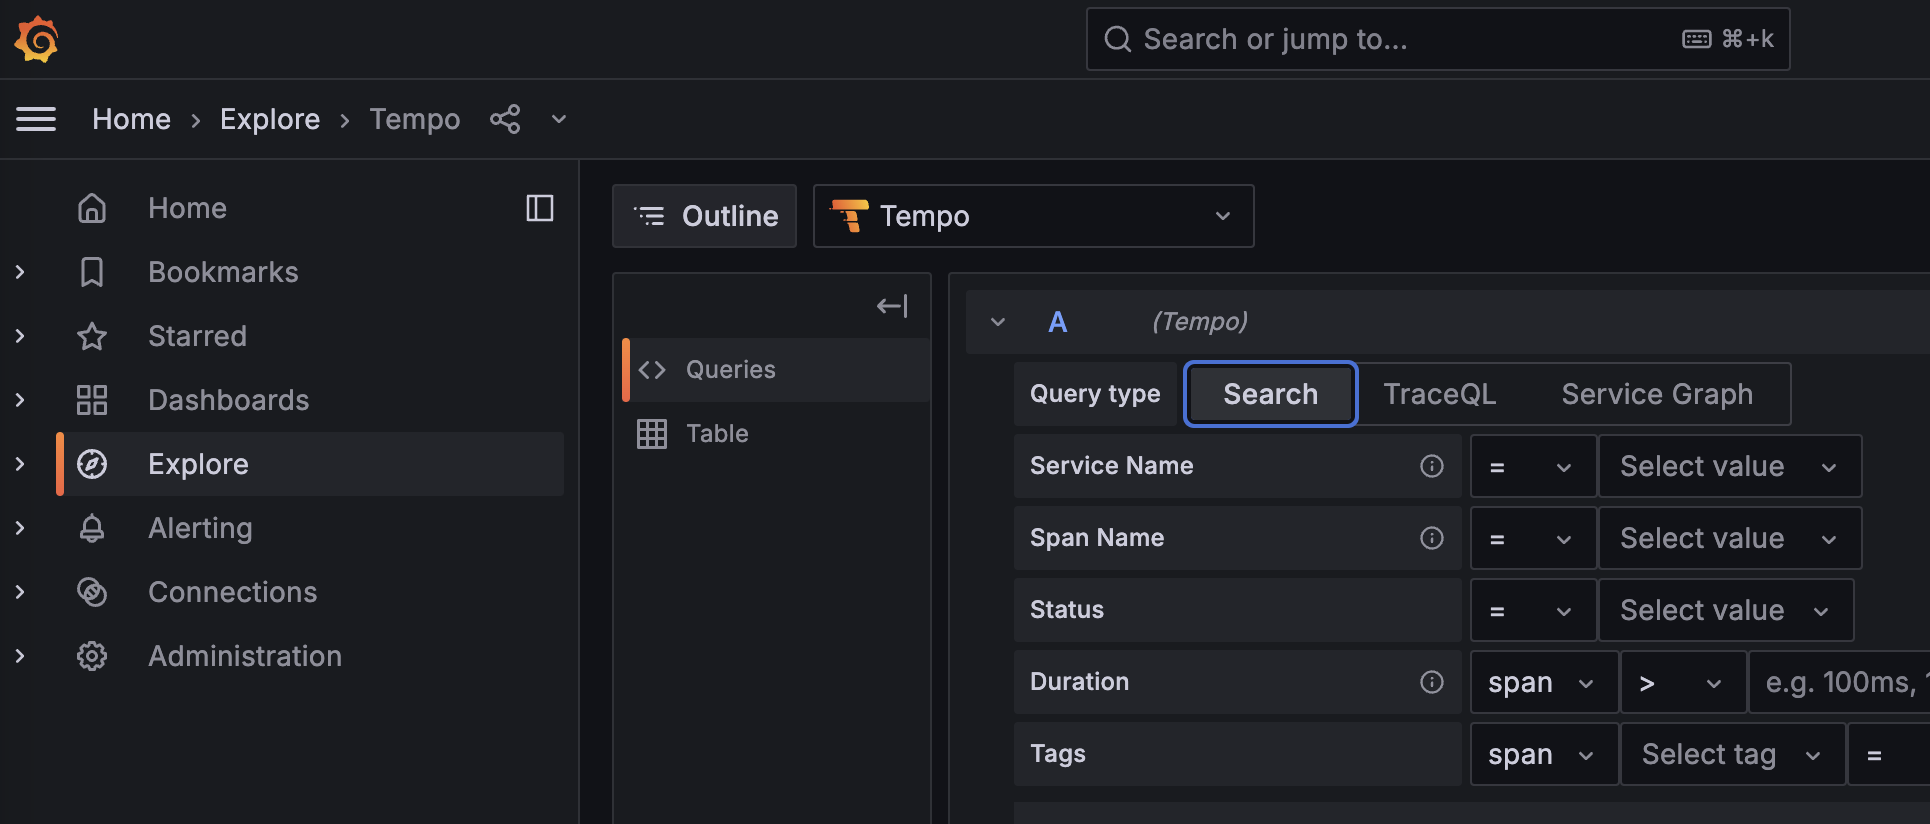
Task: Select the Service Graph query type
Action: point(1657,394)
